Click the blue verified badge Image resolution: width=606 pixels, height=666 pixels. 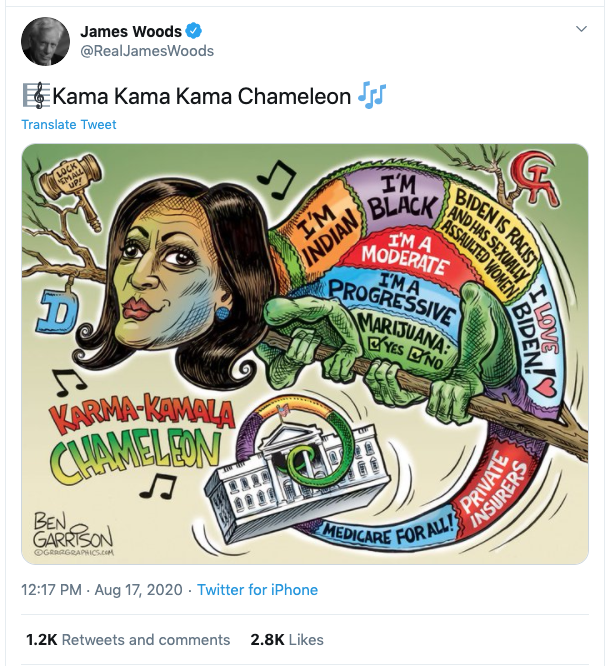(x=194, y=31)
